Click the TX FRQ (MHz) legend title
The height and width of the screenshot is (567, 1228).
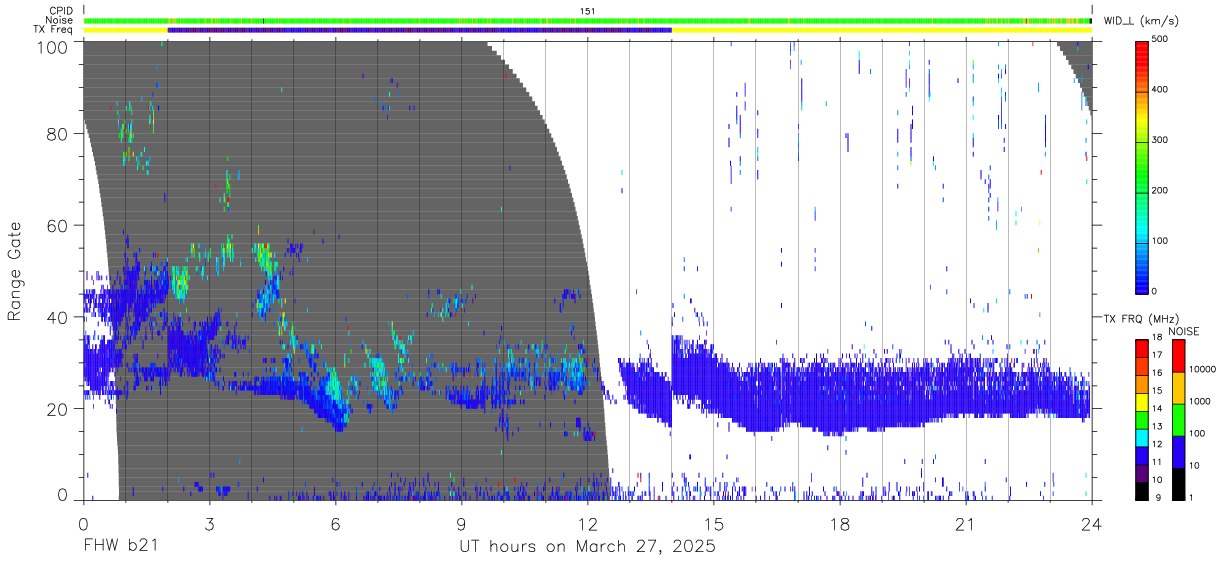[1140, 319]
